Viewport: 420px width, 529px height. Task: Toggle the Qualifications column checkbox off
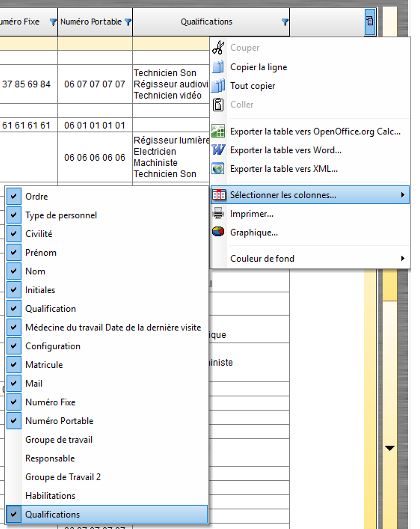(x=13, y=514)
